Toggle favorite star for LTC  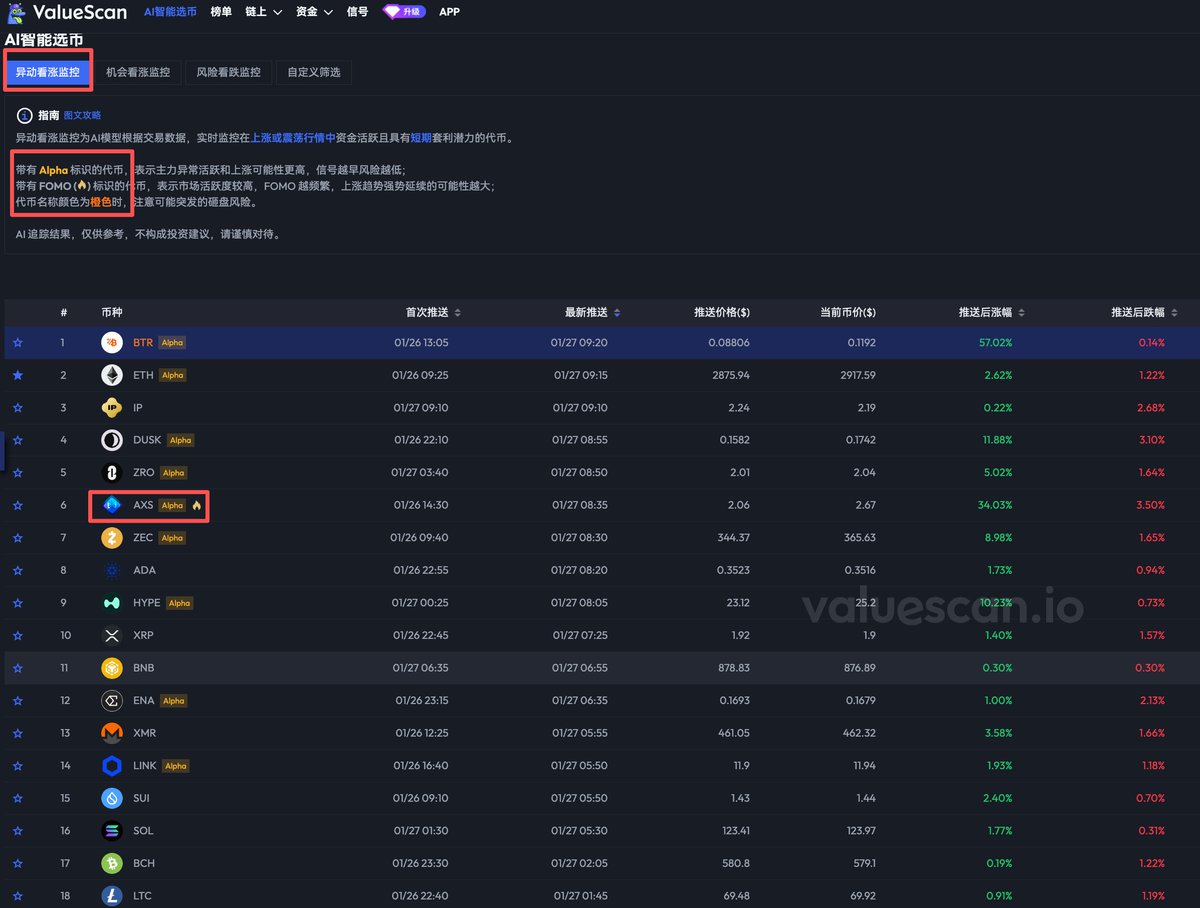click(17, 896)
